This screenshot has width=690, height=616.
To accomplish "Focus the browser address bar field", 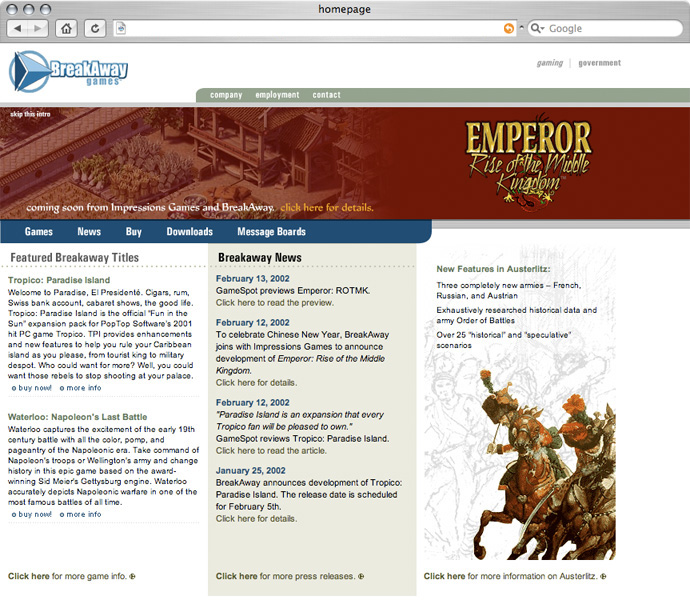I will coord(314,29).
